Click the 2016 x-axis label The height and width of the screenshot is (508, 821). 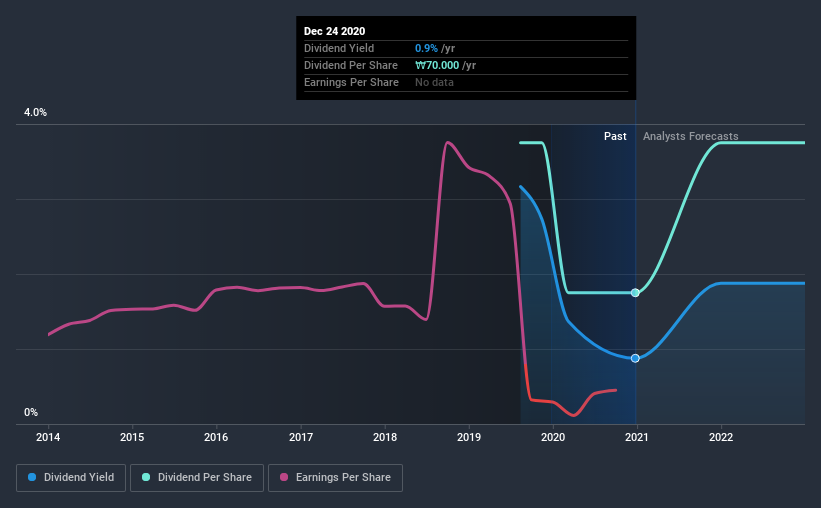point(216,437)
